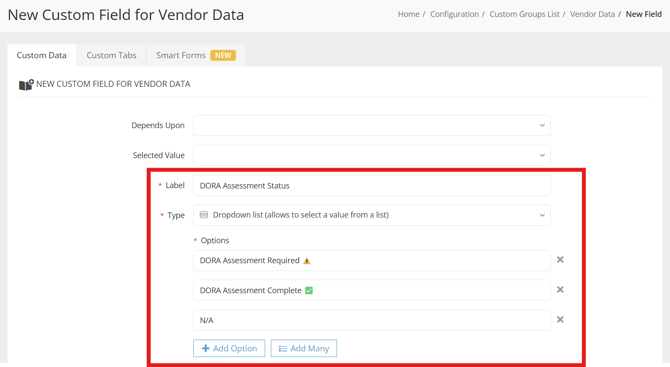Open the Type dropdown list
The height and width of the screenshot is (367, 670).
tap(372, 215)
